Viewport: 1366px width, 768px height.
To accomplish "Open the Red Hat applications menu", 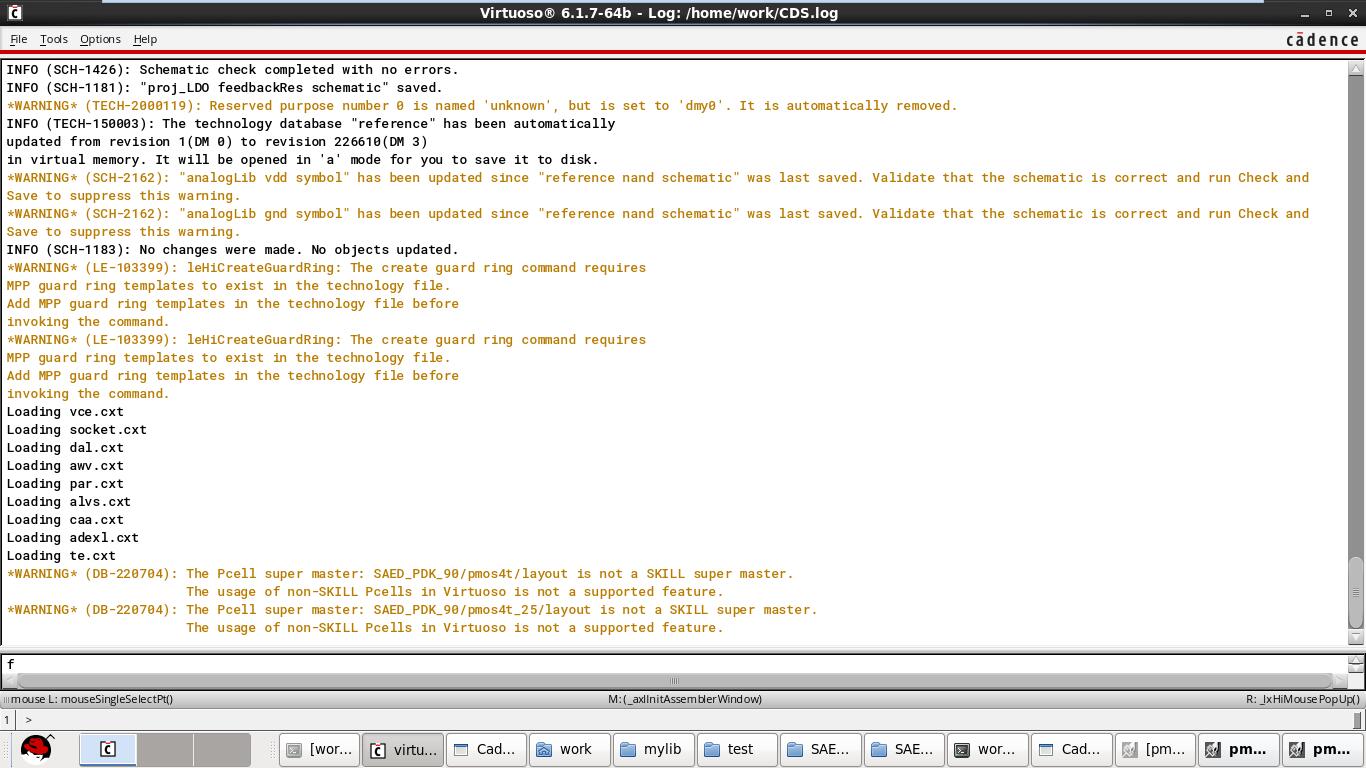I will tap(36, 749).
